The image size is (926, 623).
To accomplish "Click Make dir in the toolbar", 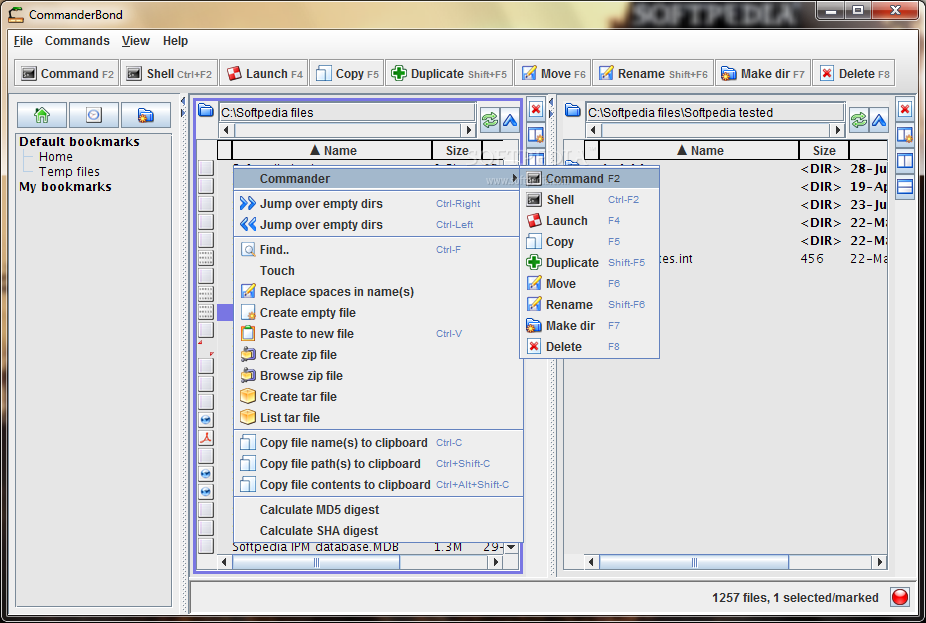I will point(762,73).
